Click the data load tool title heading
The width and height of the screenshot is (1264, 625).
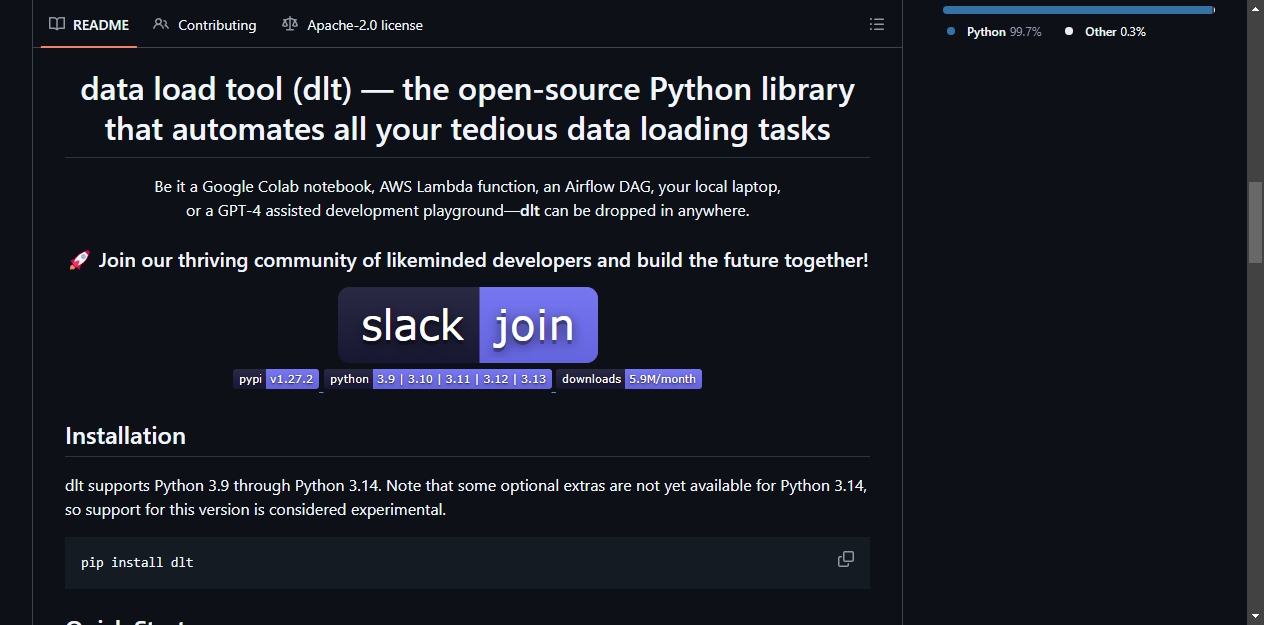point(467,109)
